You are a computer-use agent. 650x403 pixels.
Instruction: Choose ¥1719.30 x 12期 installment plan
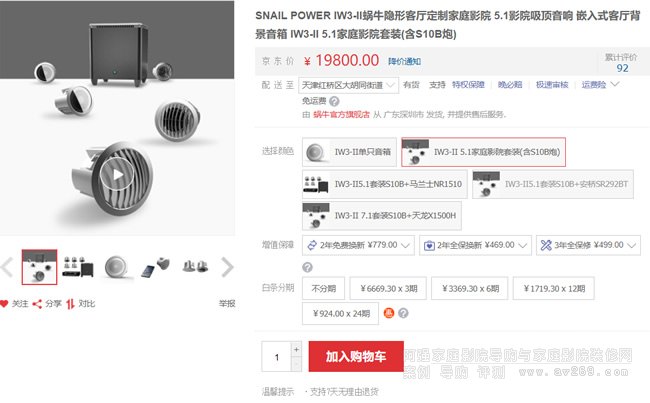click(x=554, y=289)
